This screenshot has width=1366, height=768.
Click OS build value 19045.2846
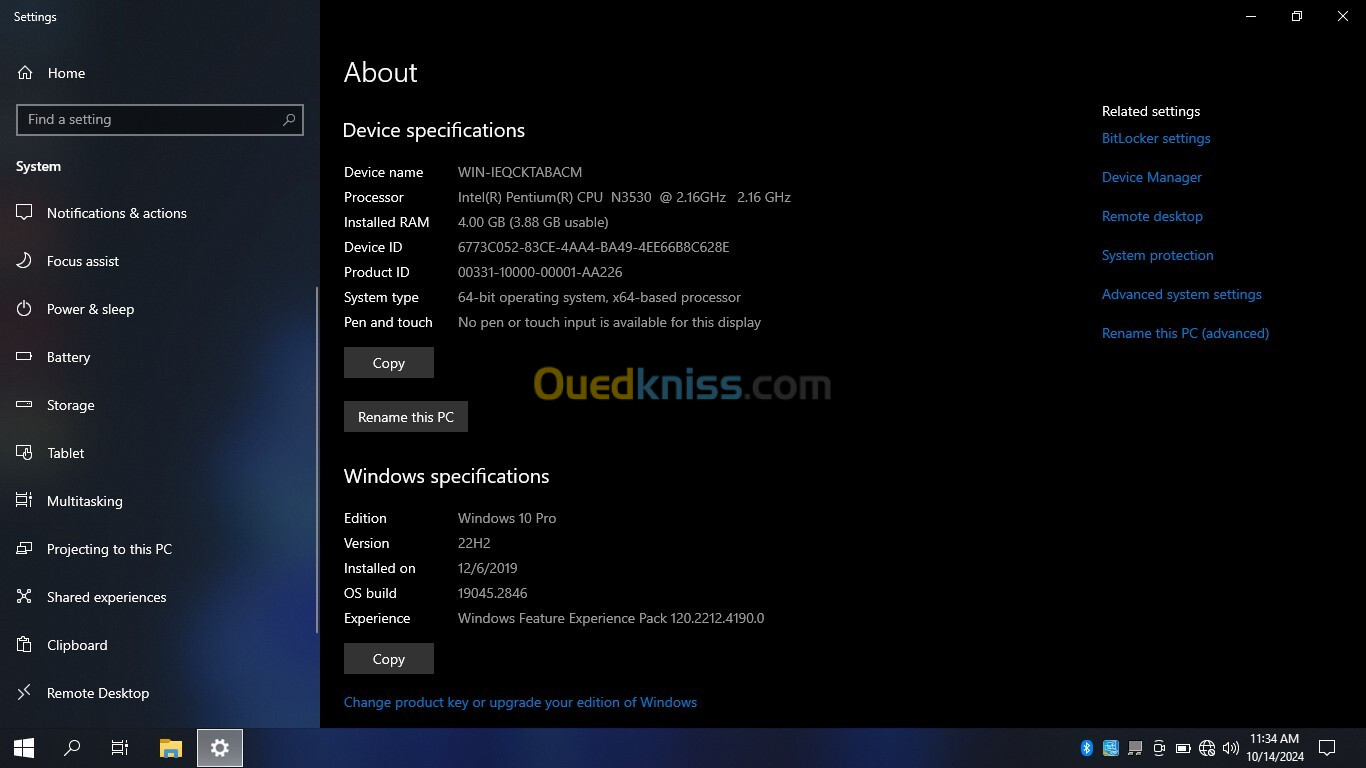click(x=493, y=593)
